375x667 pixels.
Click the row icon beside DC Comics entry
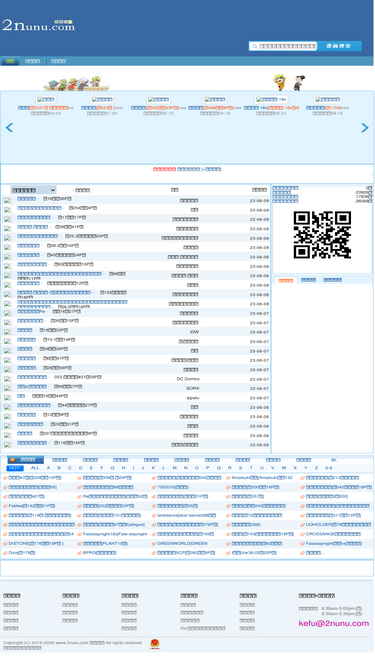tap(7, 379)
